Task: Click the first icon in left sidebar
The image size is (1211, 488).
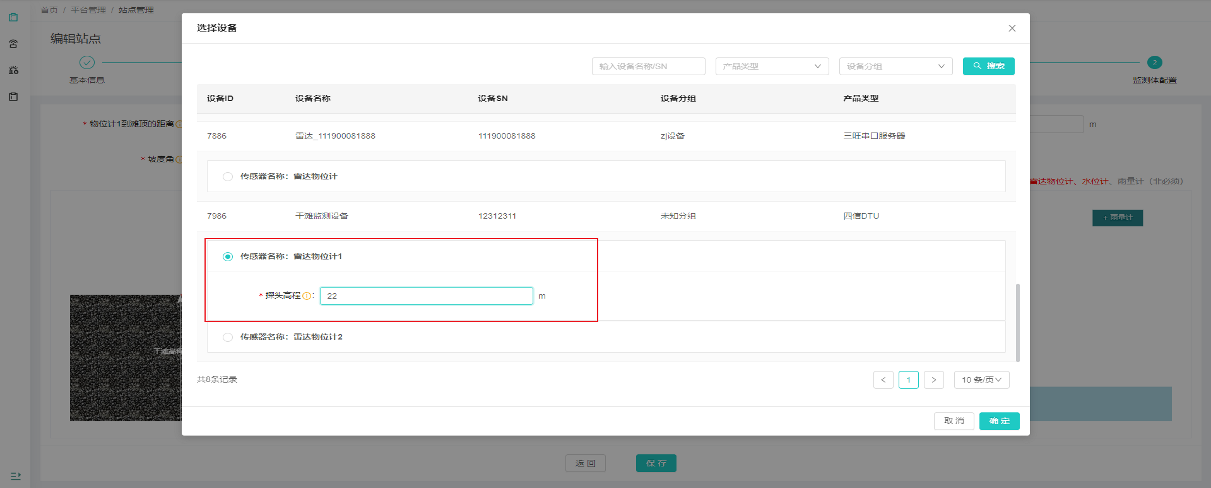Action: 13,17
